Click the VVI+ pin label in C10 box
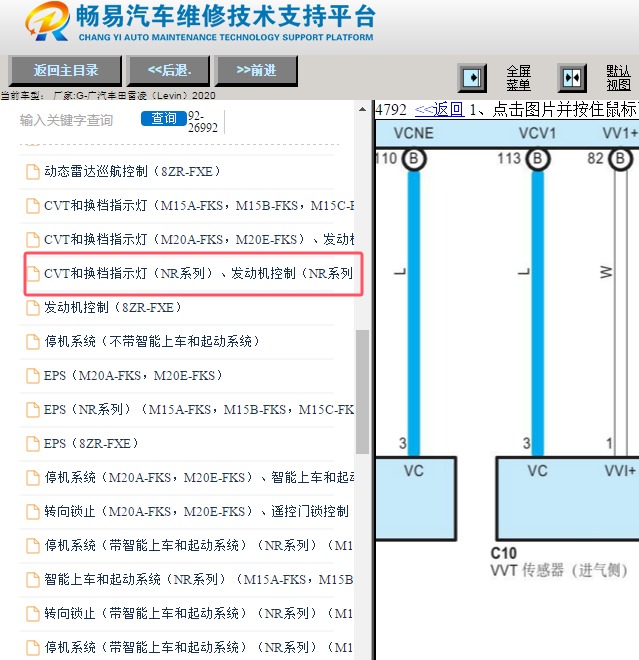639x660 pixels. point(620,471)
